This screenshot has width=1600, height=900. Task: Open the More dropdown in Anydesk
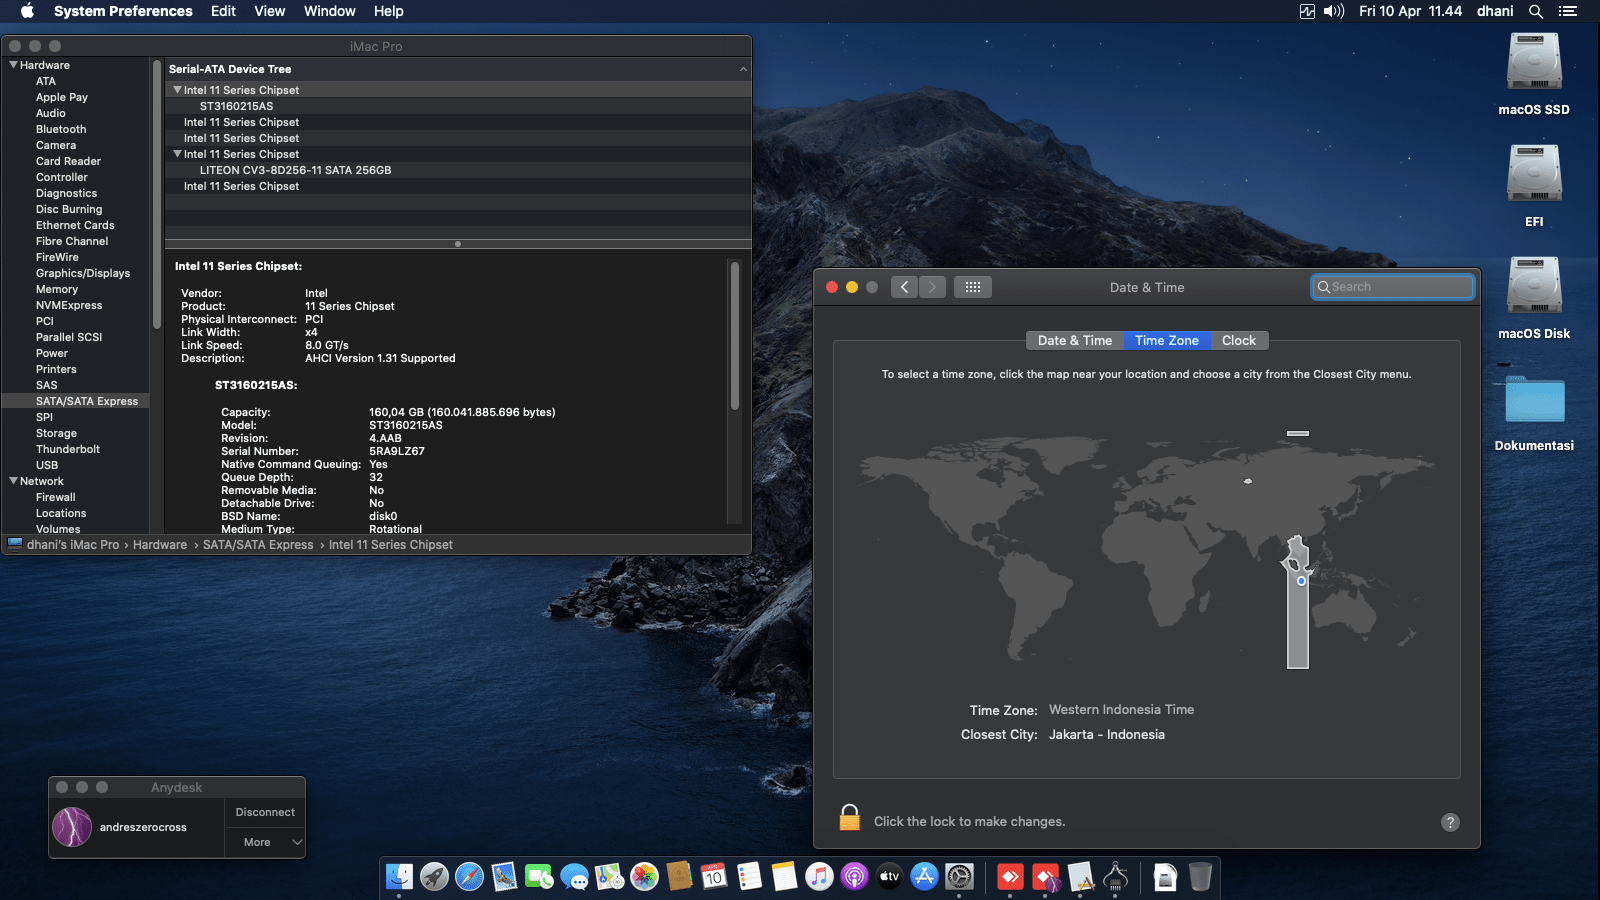[265, 842]
